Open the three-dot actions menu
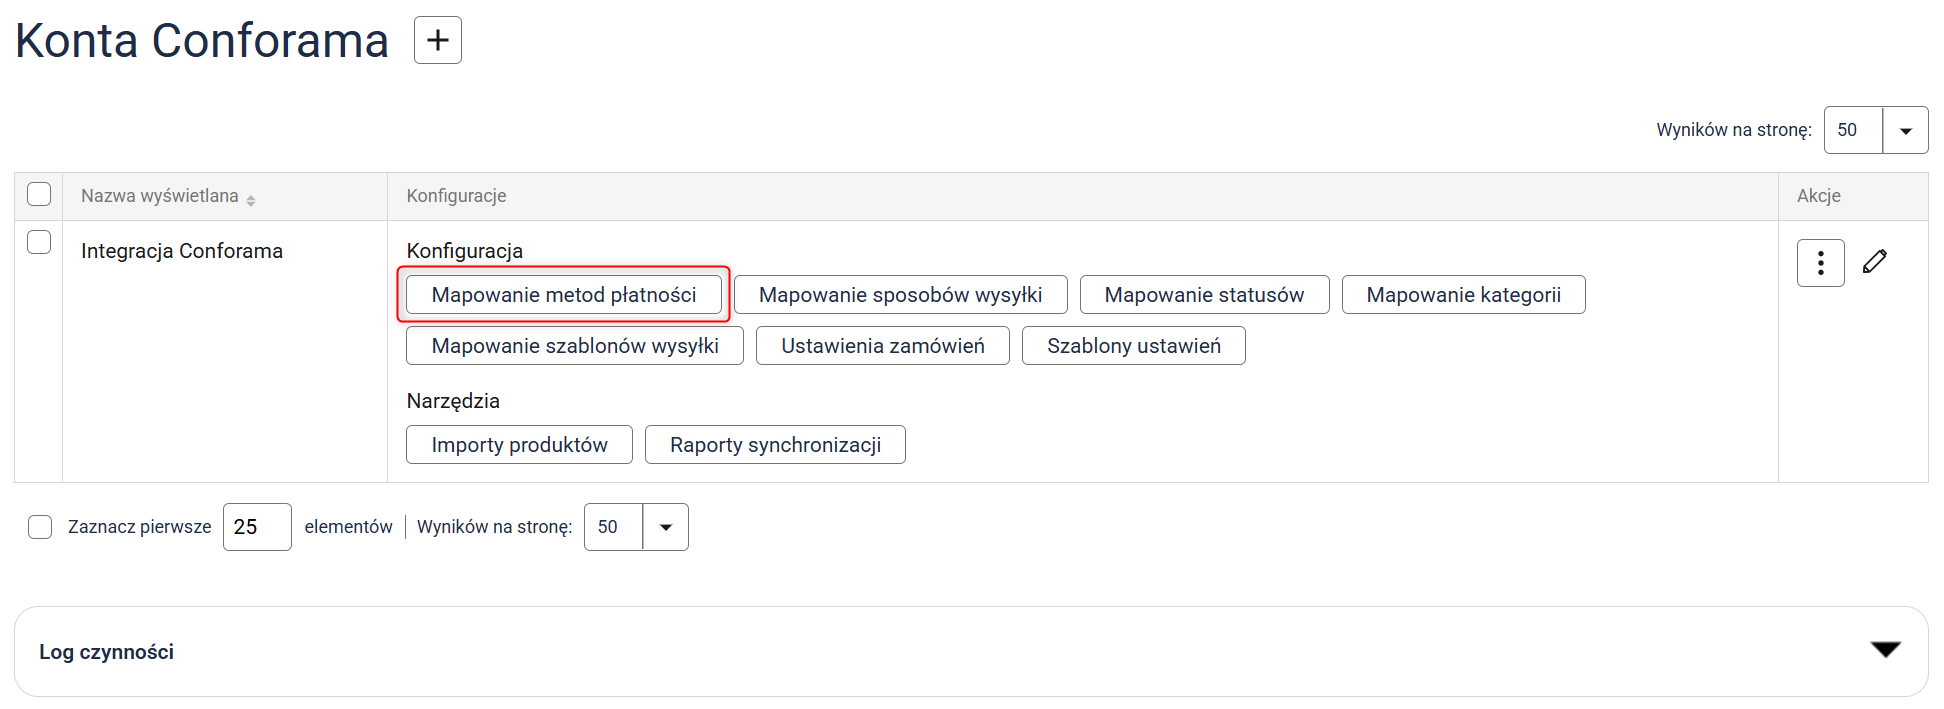This screenshot has height=709, width=1944. tap(1820, 263)
